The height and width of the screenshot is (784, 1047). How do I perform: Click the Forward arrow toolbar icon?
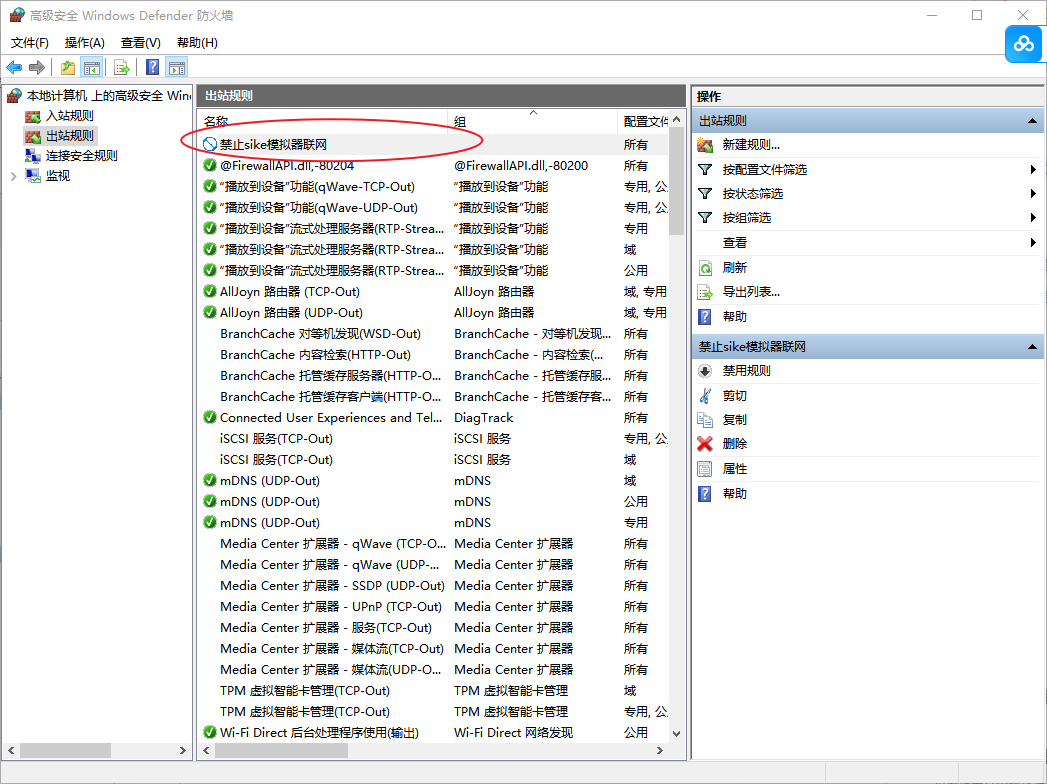point(37,67)
